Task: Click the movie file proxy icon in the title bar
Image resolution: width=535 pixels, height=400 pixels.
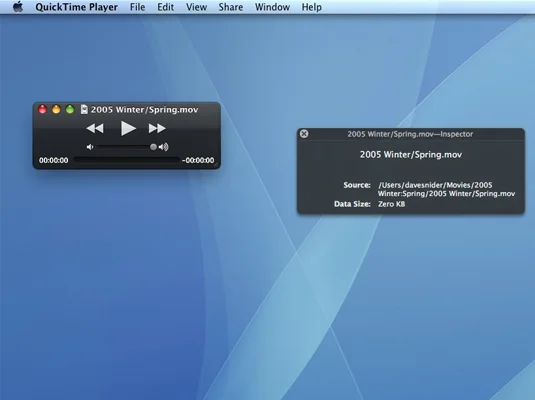Action: coord(84,110)
